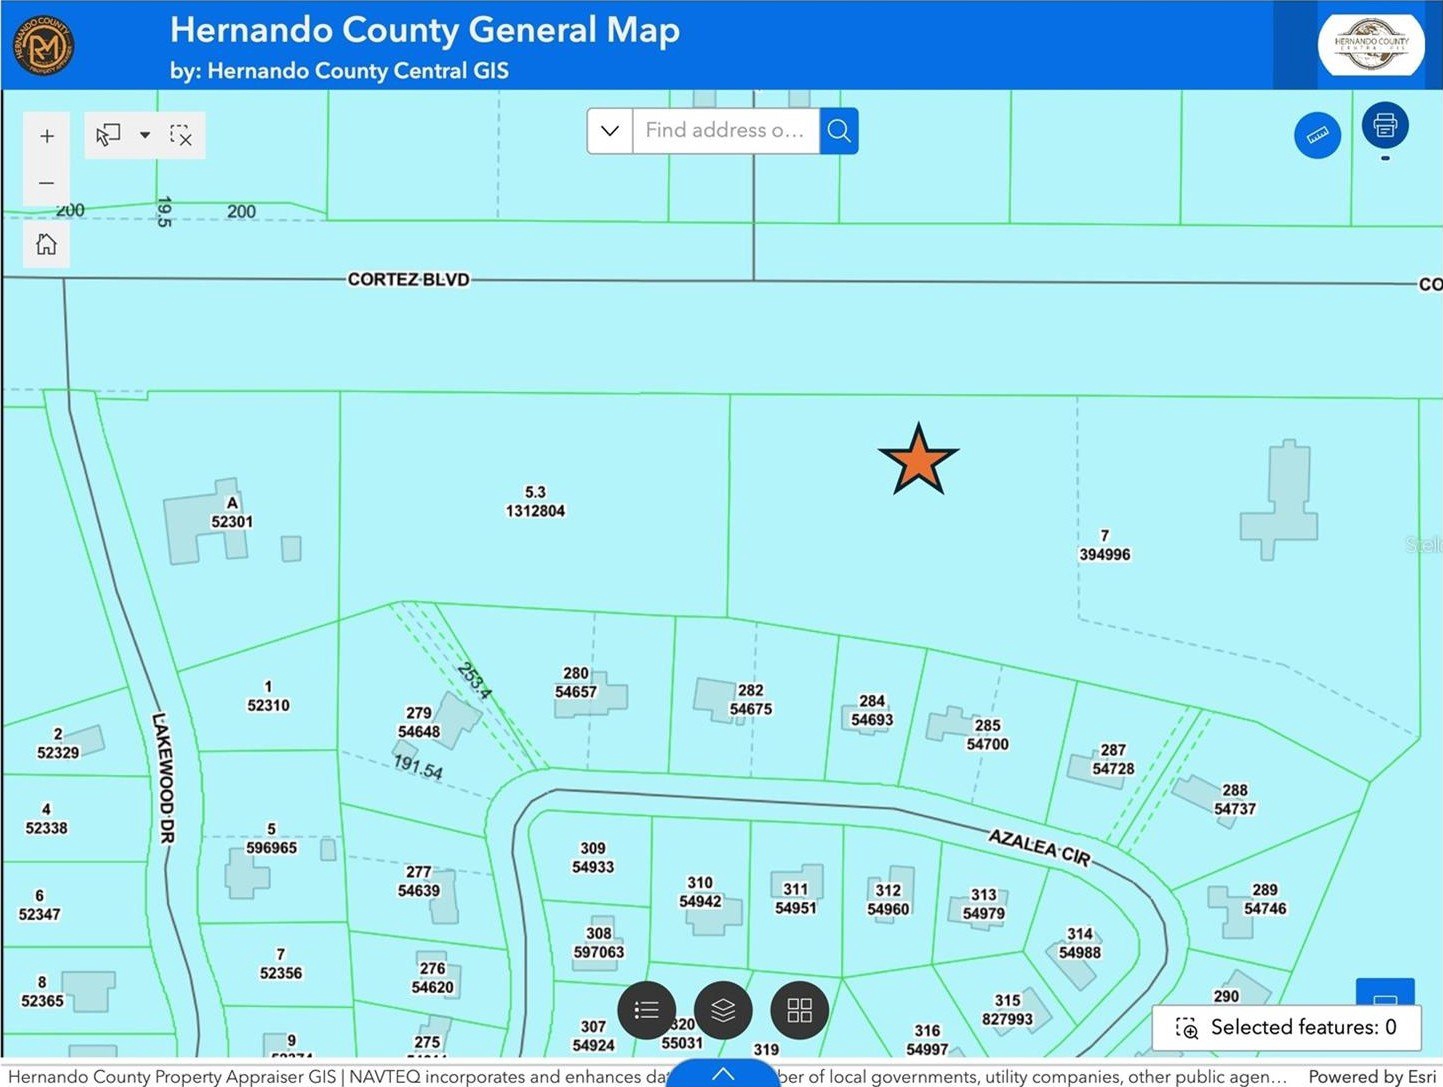Open the search source dropdown chevron

pos(610,131)
